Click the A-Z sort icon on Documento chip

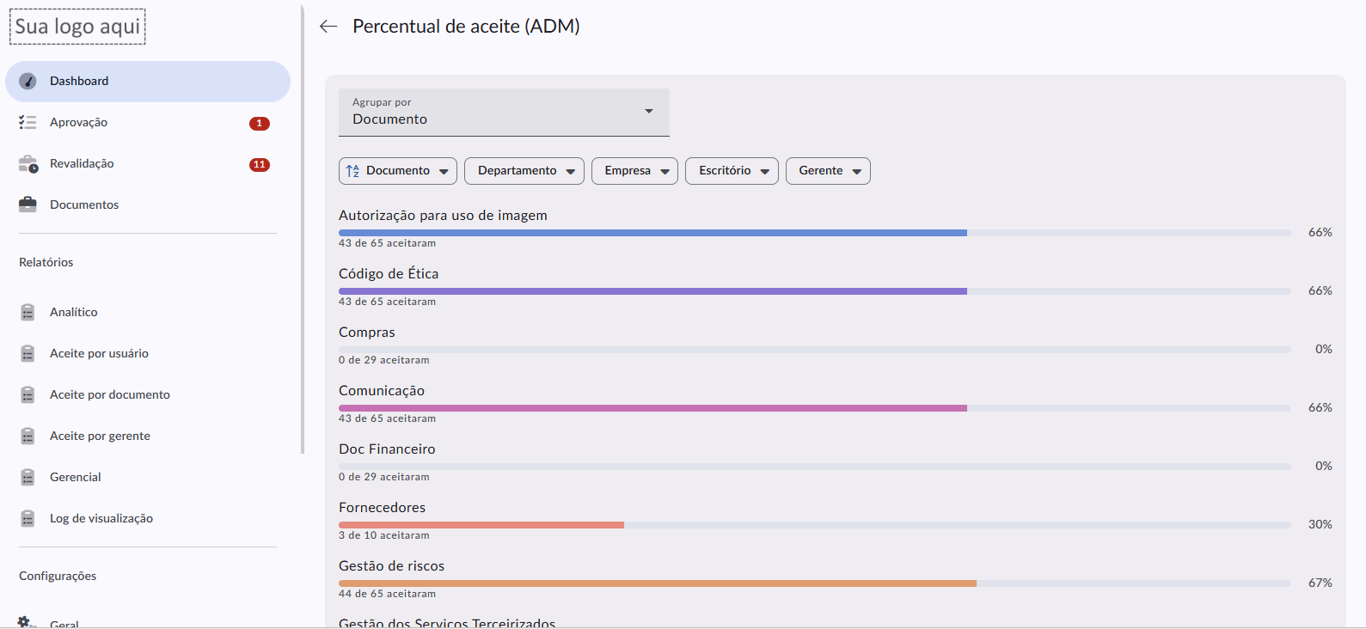[x=353, y=171]
